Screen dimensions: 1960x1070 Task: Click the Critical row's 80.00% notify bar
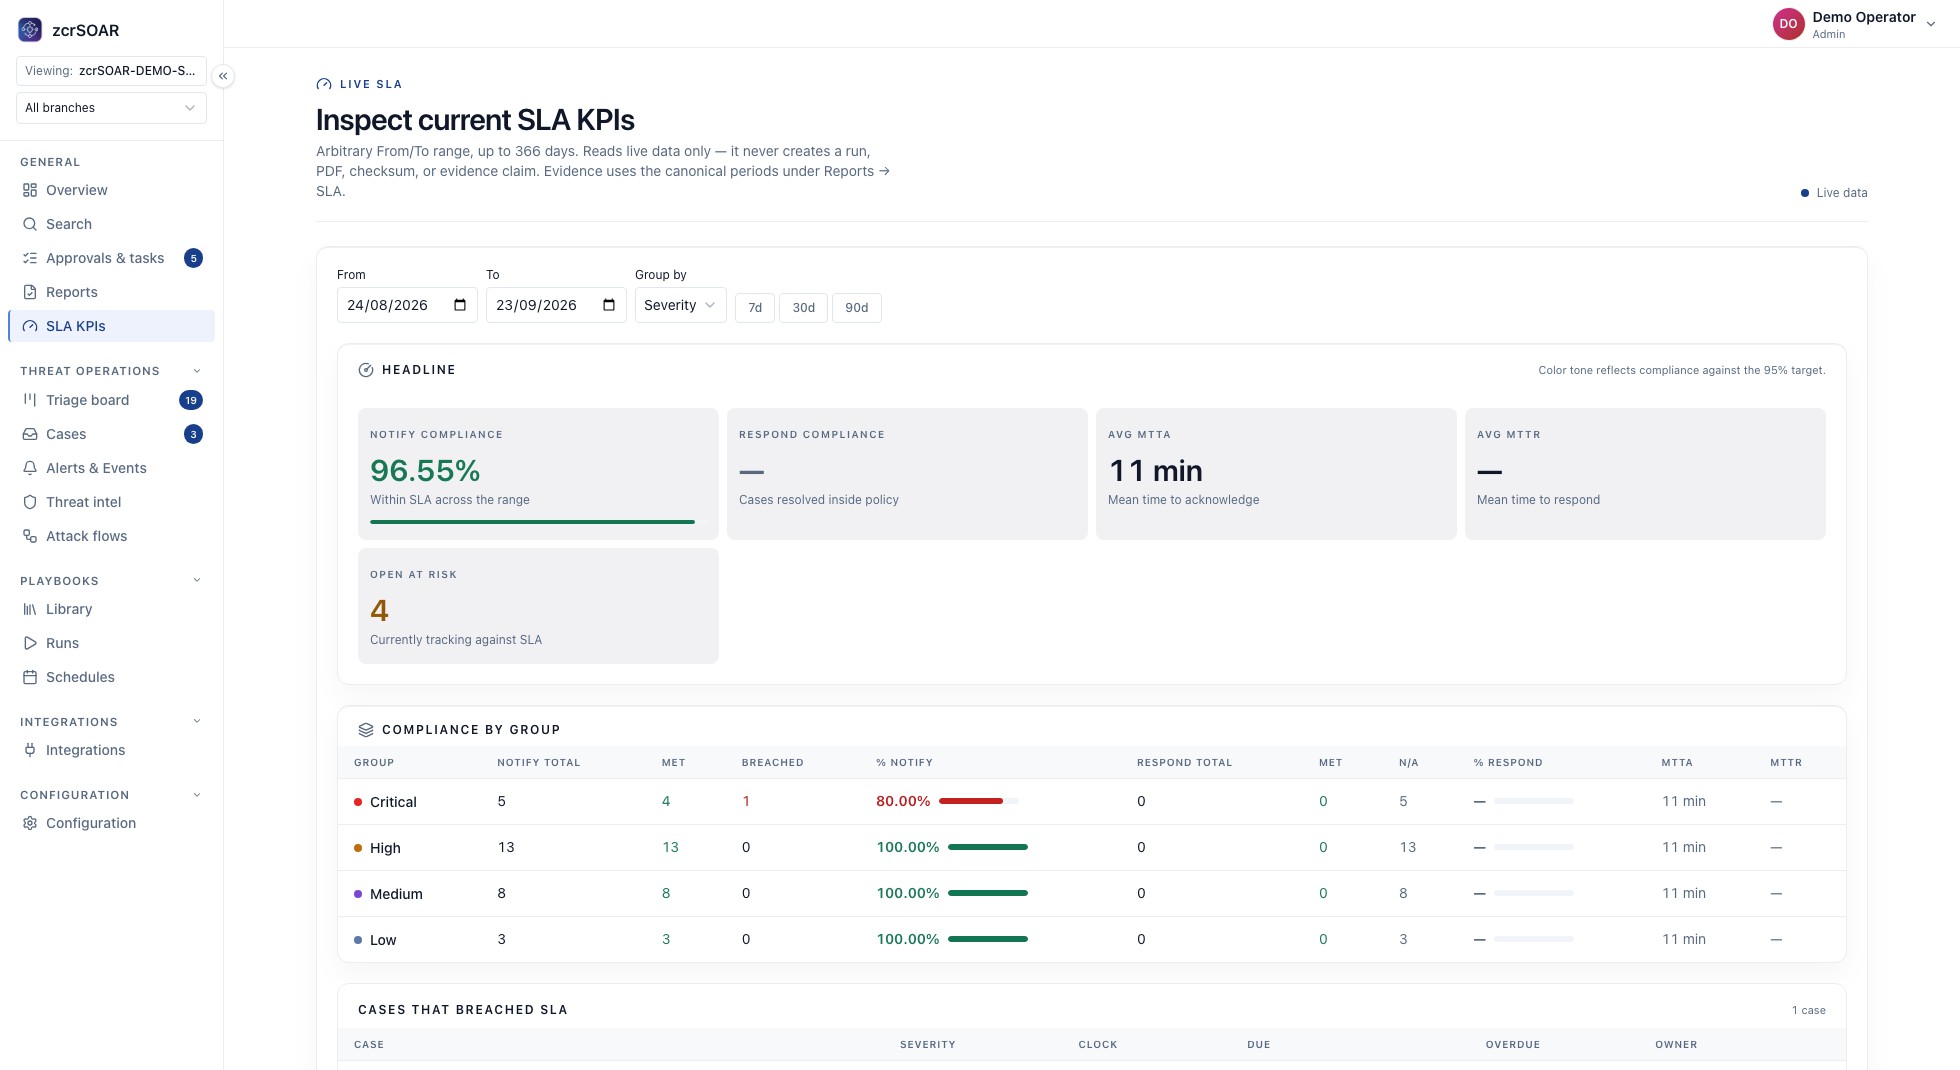click(979, 801)
